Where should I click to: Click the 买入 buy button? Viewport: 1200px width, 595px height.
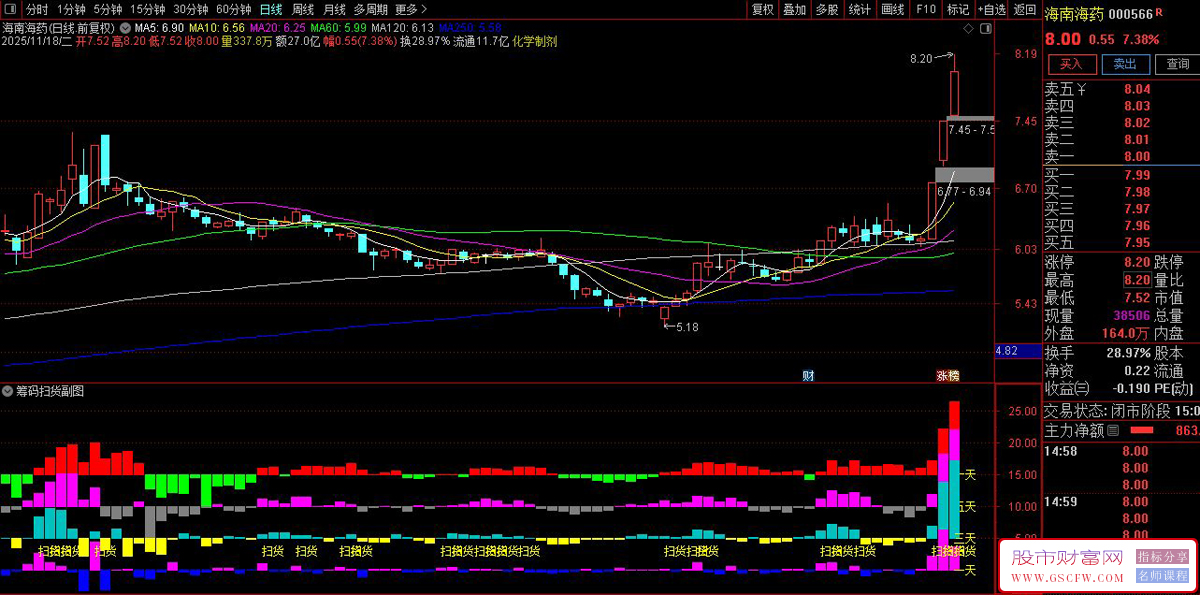(1071, 64)
